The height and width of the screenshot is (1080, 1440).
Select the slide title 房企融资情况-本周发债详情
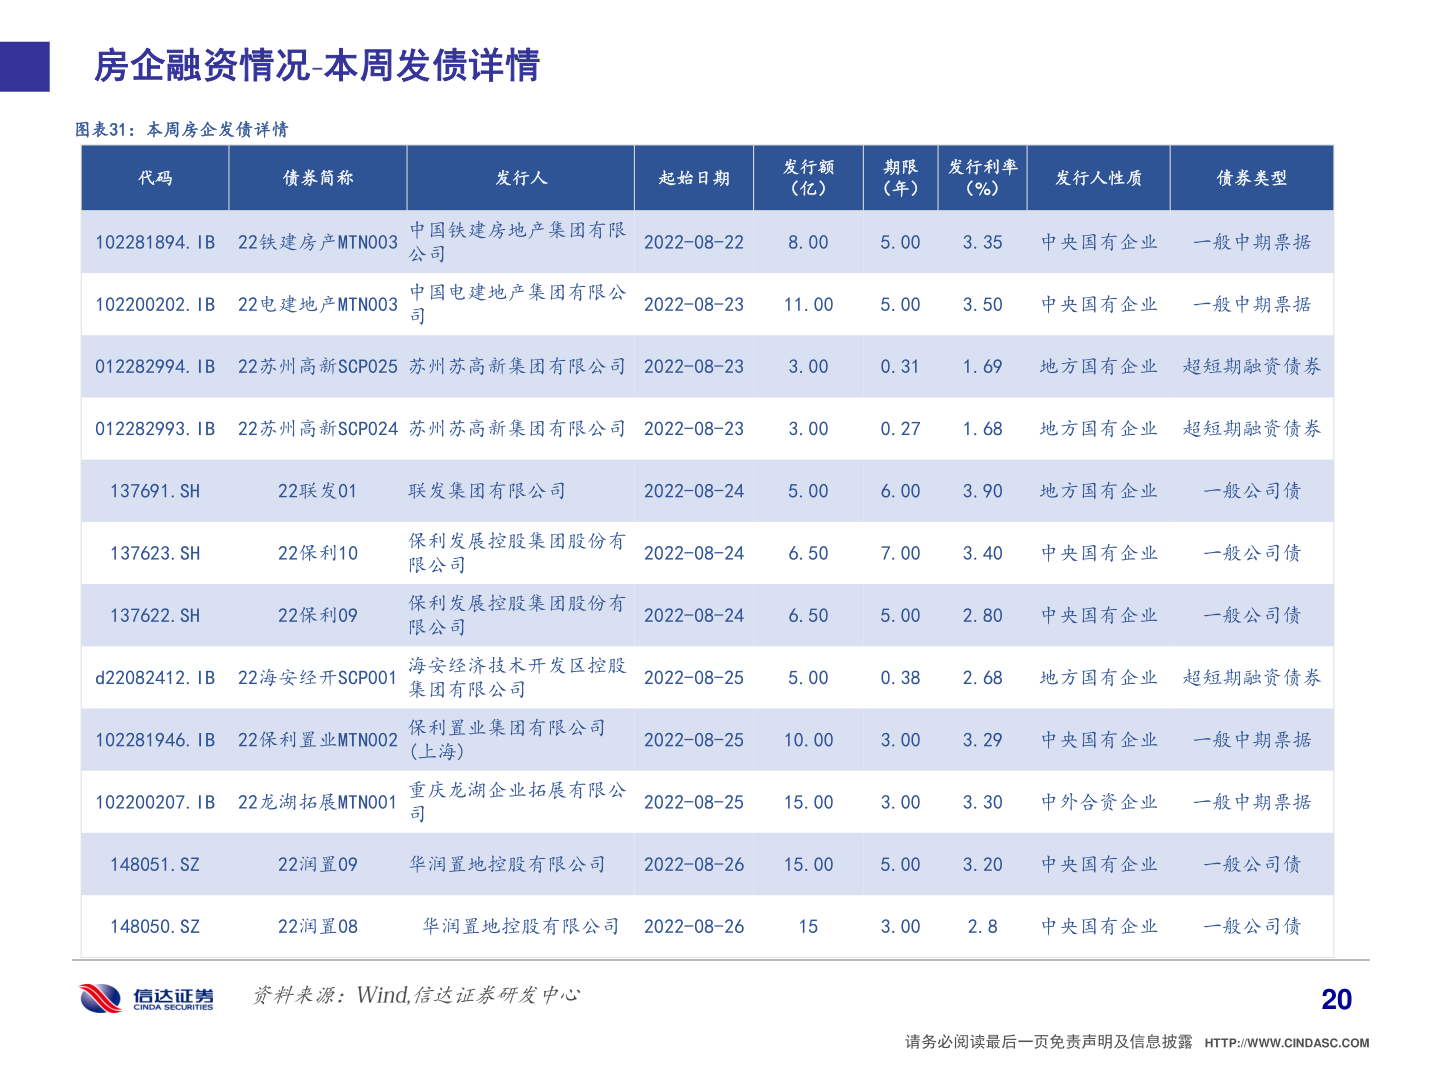point(316,66)
